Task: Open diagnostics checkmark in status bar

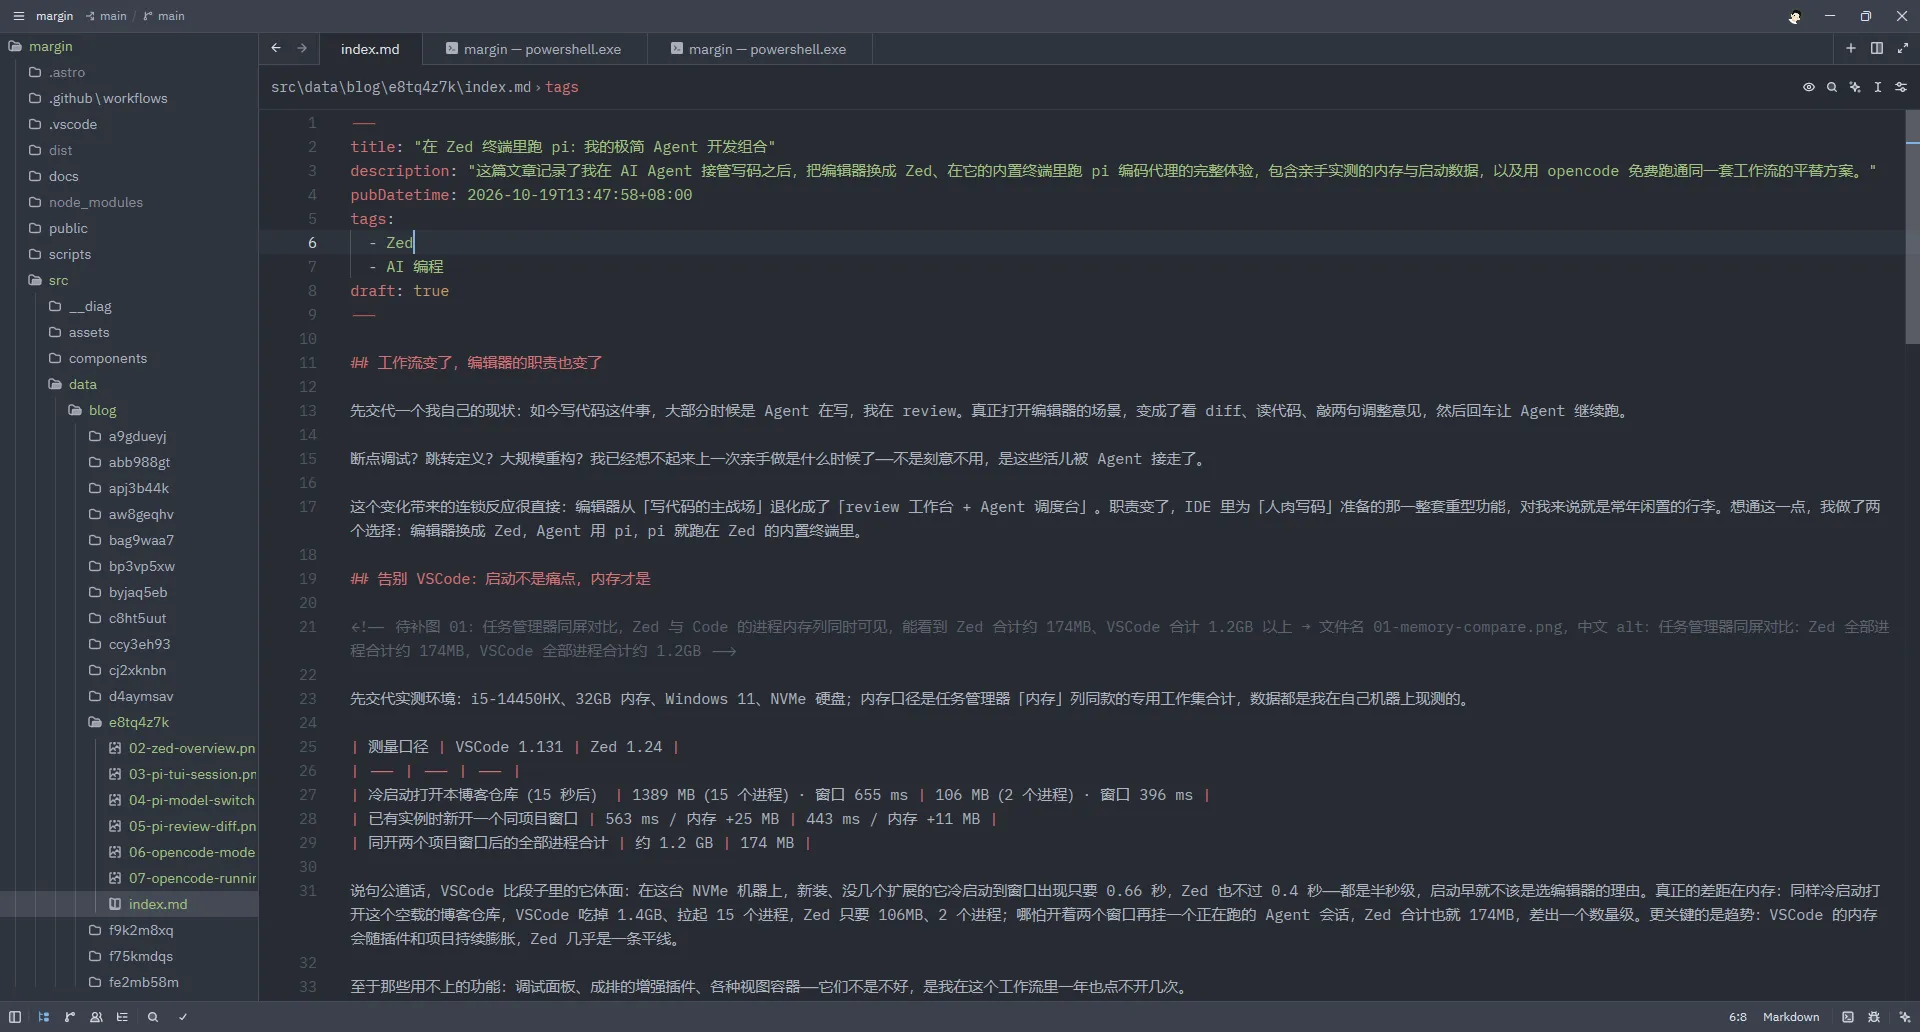Action: tap(183, 1017)
